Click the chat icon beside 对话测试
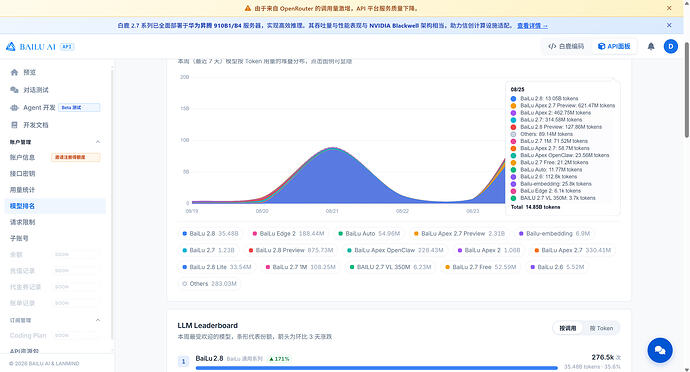 pos(14,90)
